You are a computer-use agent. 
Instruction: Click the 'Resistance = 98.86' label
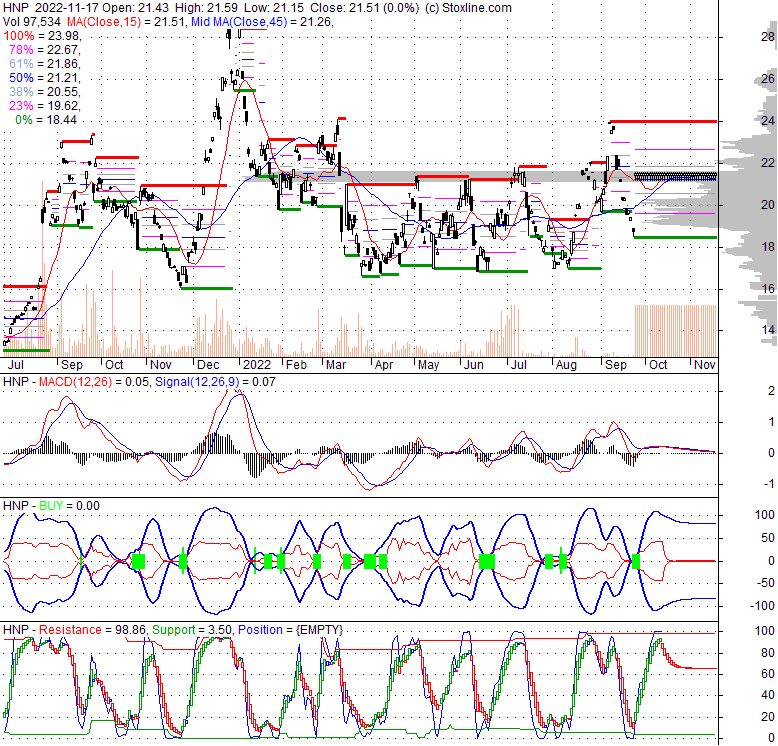tap(92, 630)
